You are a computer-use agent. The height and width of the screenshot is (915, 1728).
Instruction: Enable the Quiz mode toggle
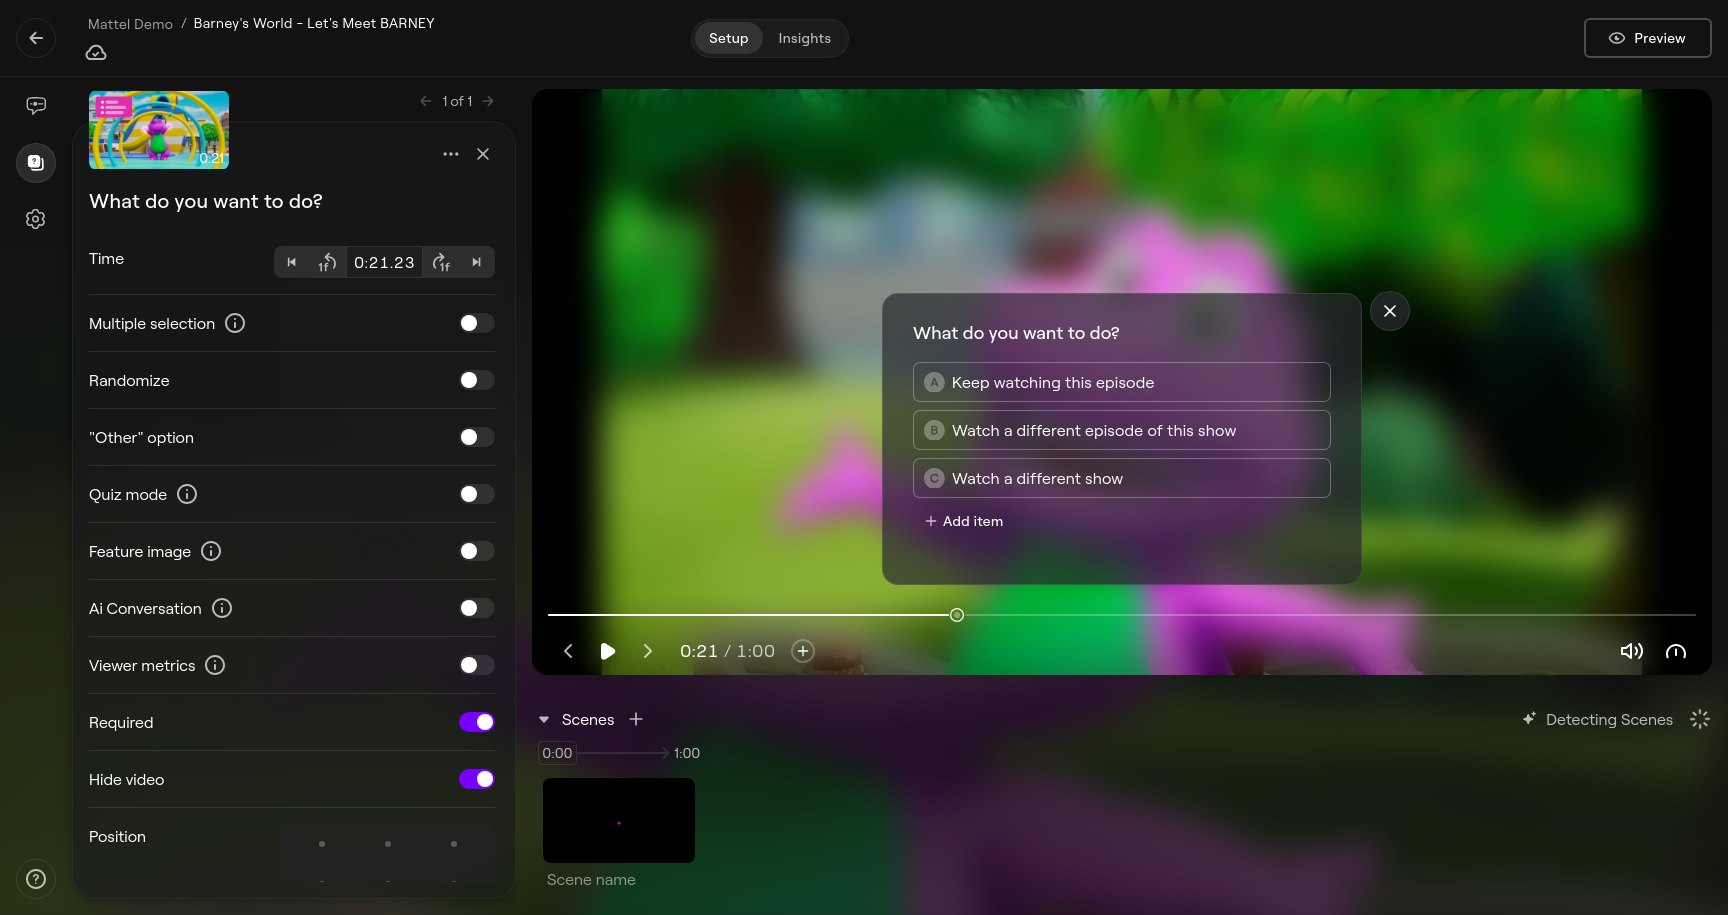click(476, 494)
